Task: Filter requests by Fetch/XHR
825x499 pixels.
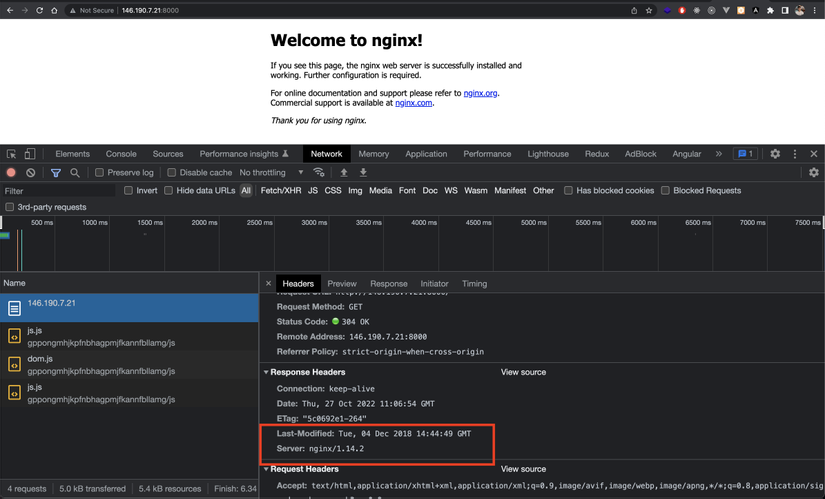Action: point(281,191)
